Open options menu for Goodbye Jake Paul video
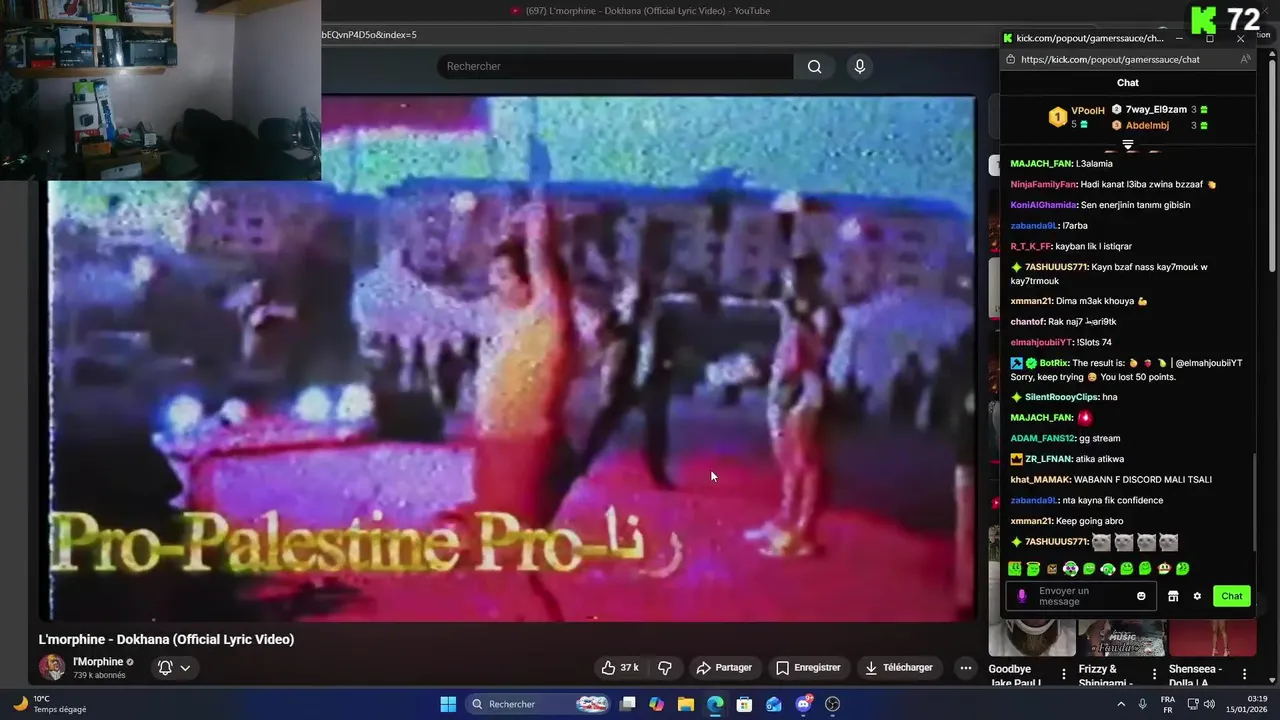The image size is (1280, 720). [x=1063, y=674]
